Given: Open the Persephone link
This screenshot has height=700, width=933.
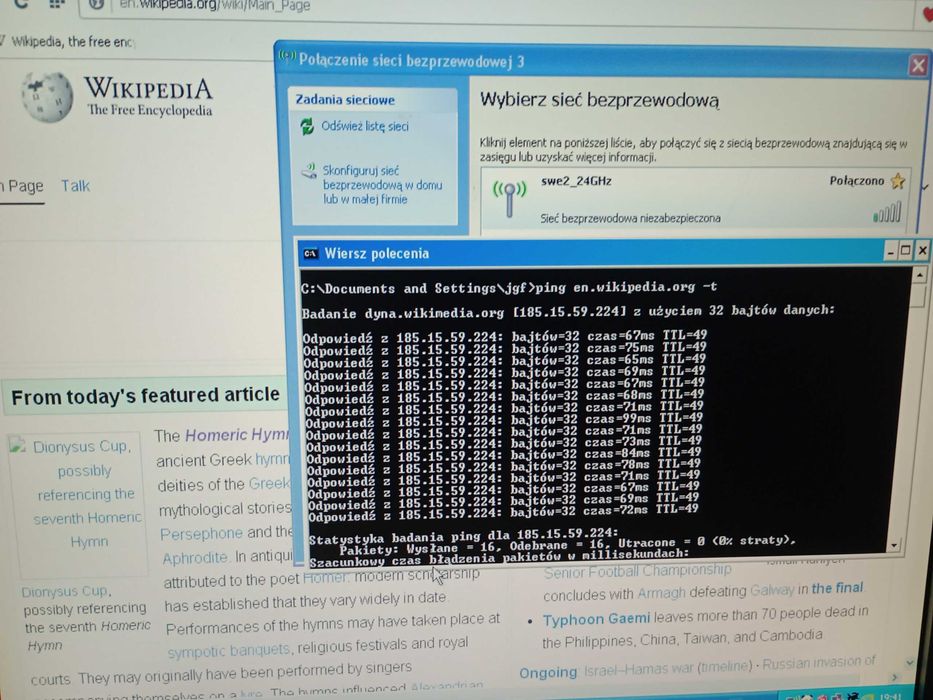Looking at the screenshot, I should (x=201, y=534).
